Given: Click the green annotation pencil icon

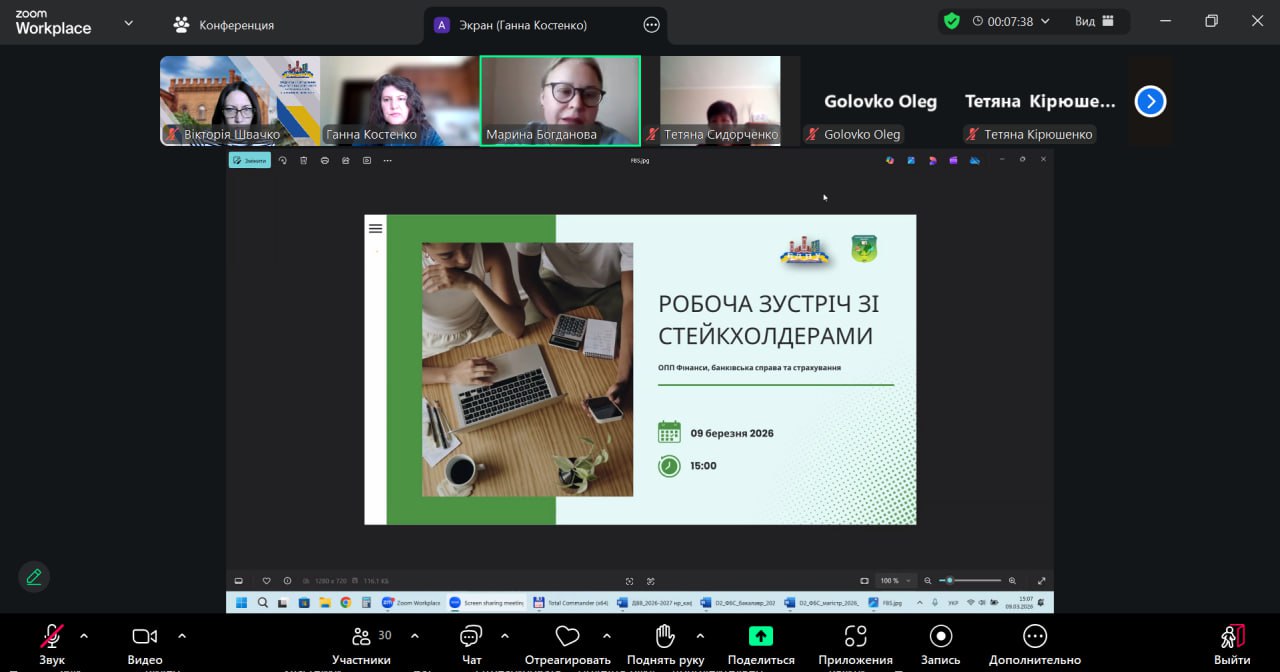Looking at the screenshot, I should pyautogui.click(x=34, y=577).
